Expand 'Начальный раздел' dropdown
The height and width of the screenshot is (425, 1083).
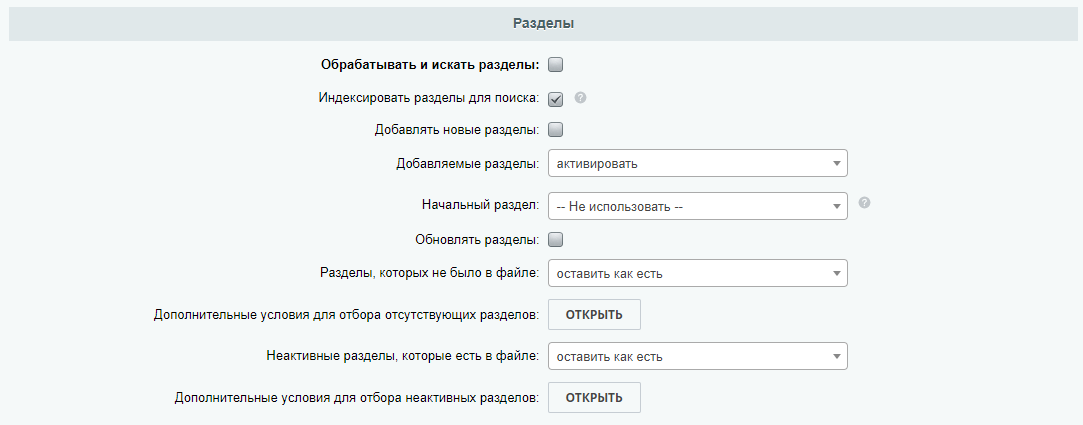[698, 206]
